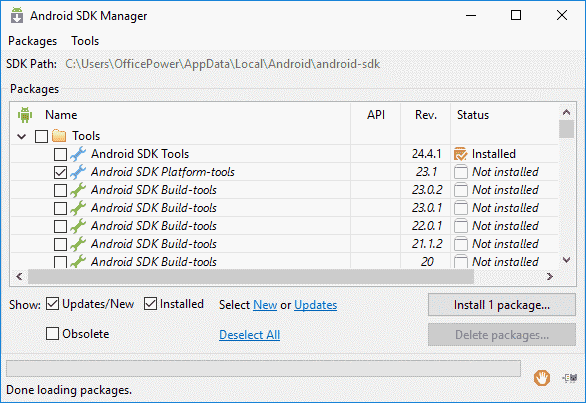The width and height of the screenshot is (586, 403).
Task: Click the Not installed icon in the 22.0.1 row
Action: coord(460,225)
